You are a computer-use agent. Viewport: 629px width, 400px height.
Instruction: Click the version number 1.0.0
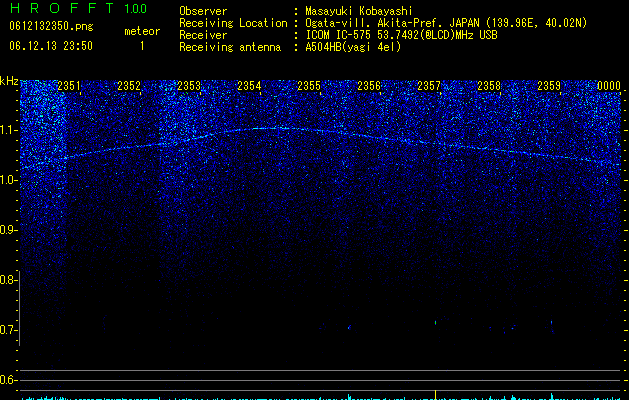[x=136, y=8]
